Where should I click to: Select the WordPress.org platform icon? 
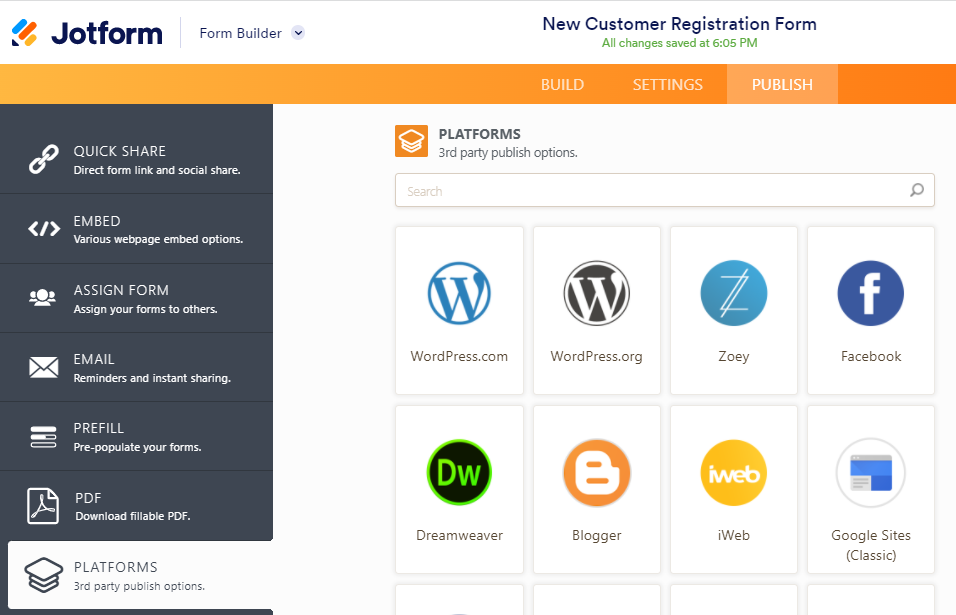pos(596,293)
